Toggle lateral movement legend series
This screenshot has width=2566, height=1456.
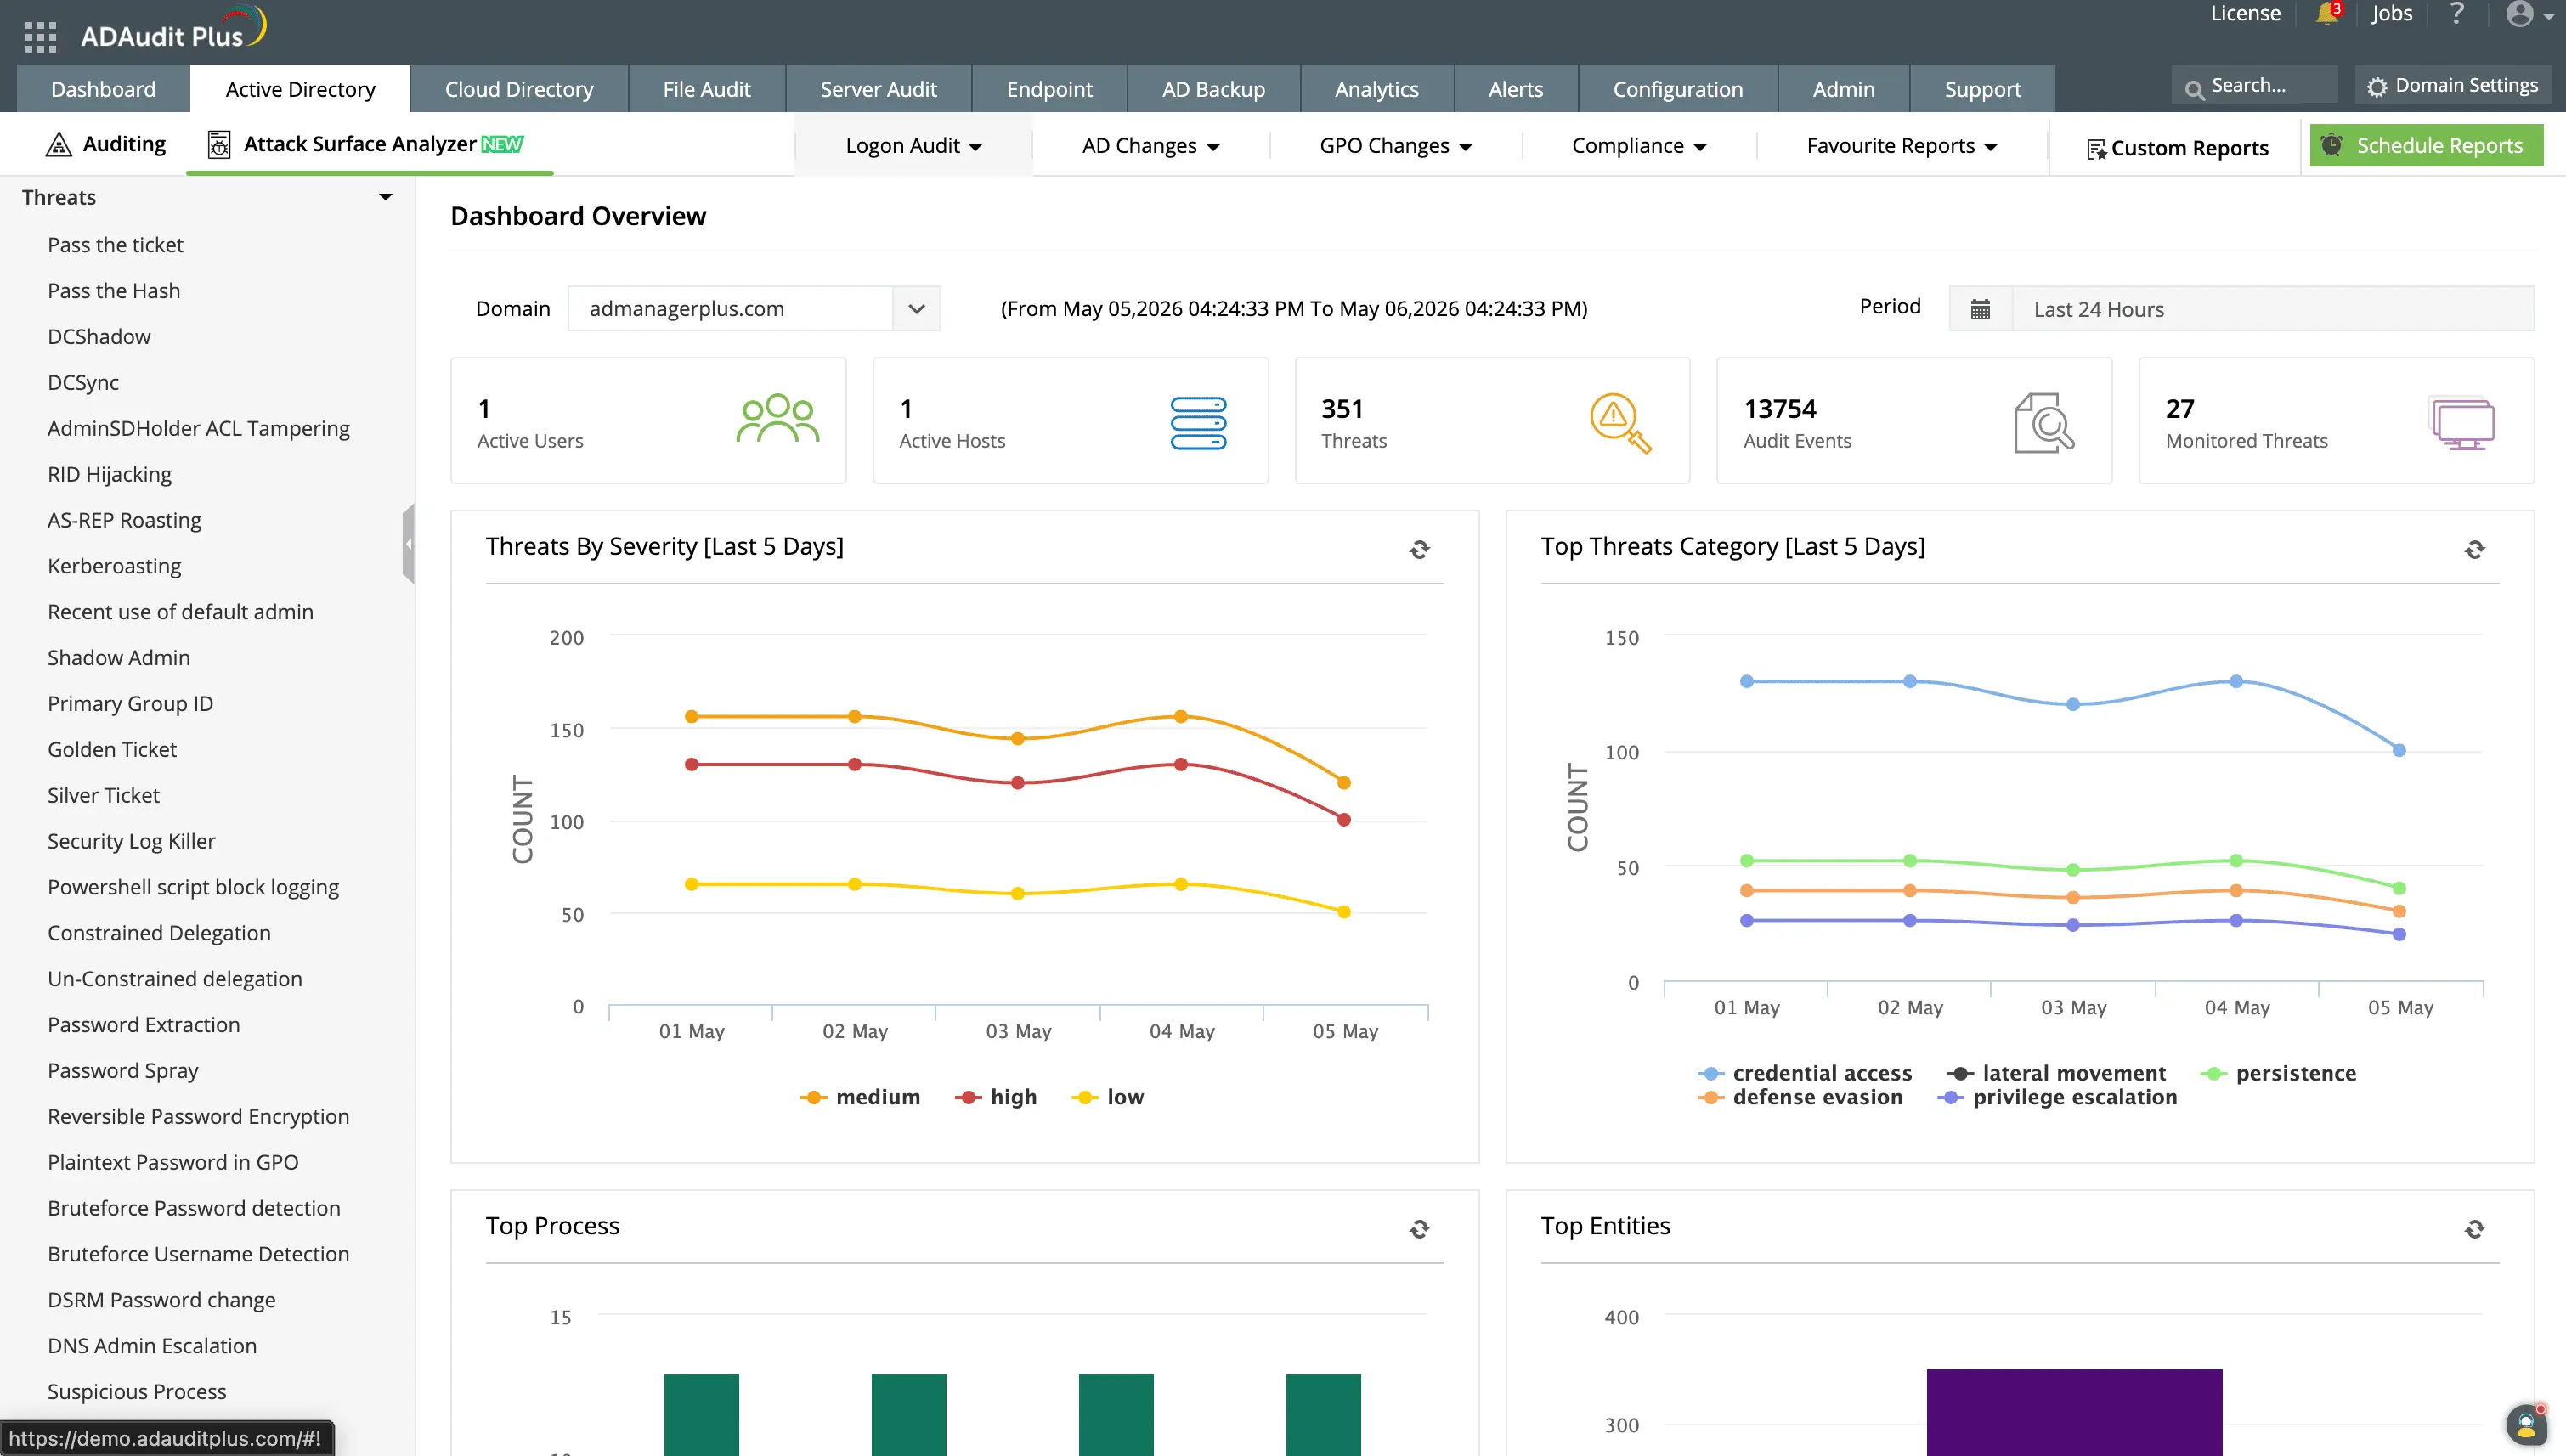2056,1073
